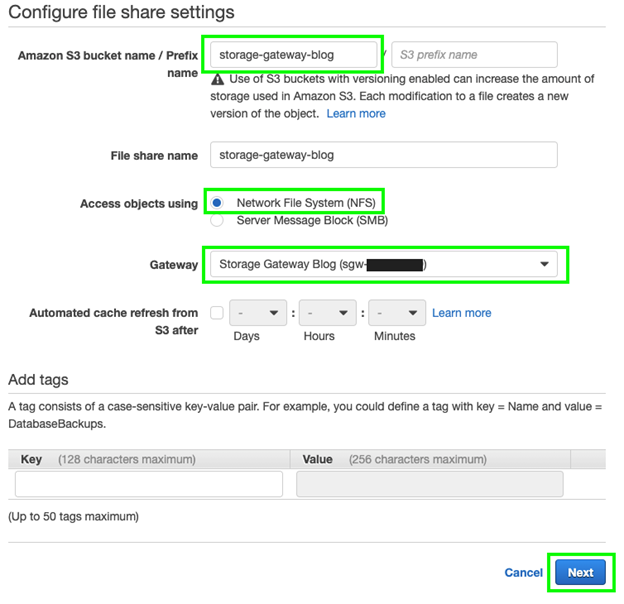Click the Add tags heading

pyautogui.click(x=38, y=380)
